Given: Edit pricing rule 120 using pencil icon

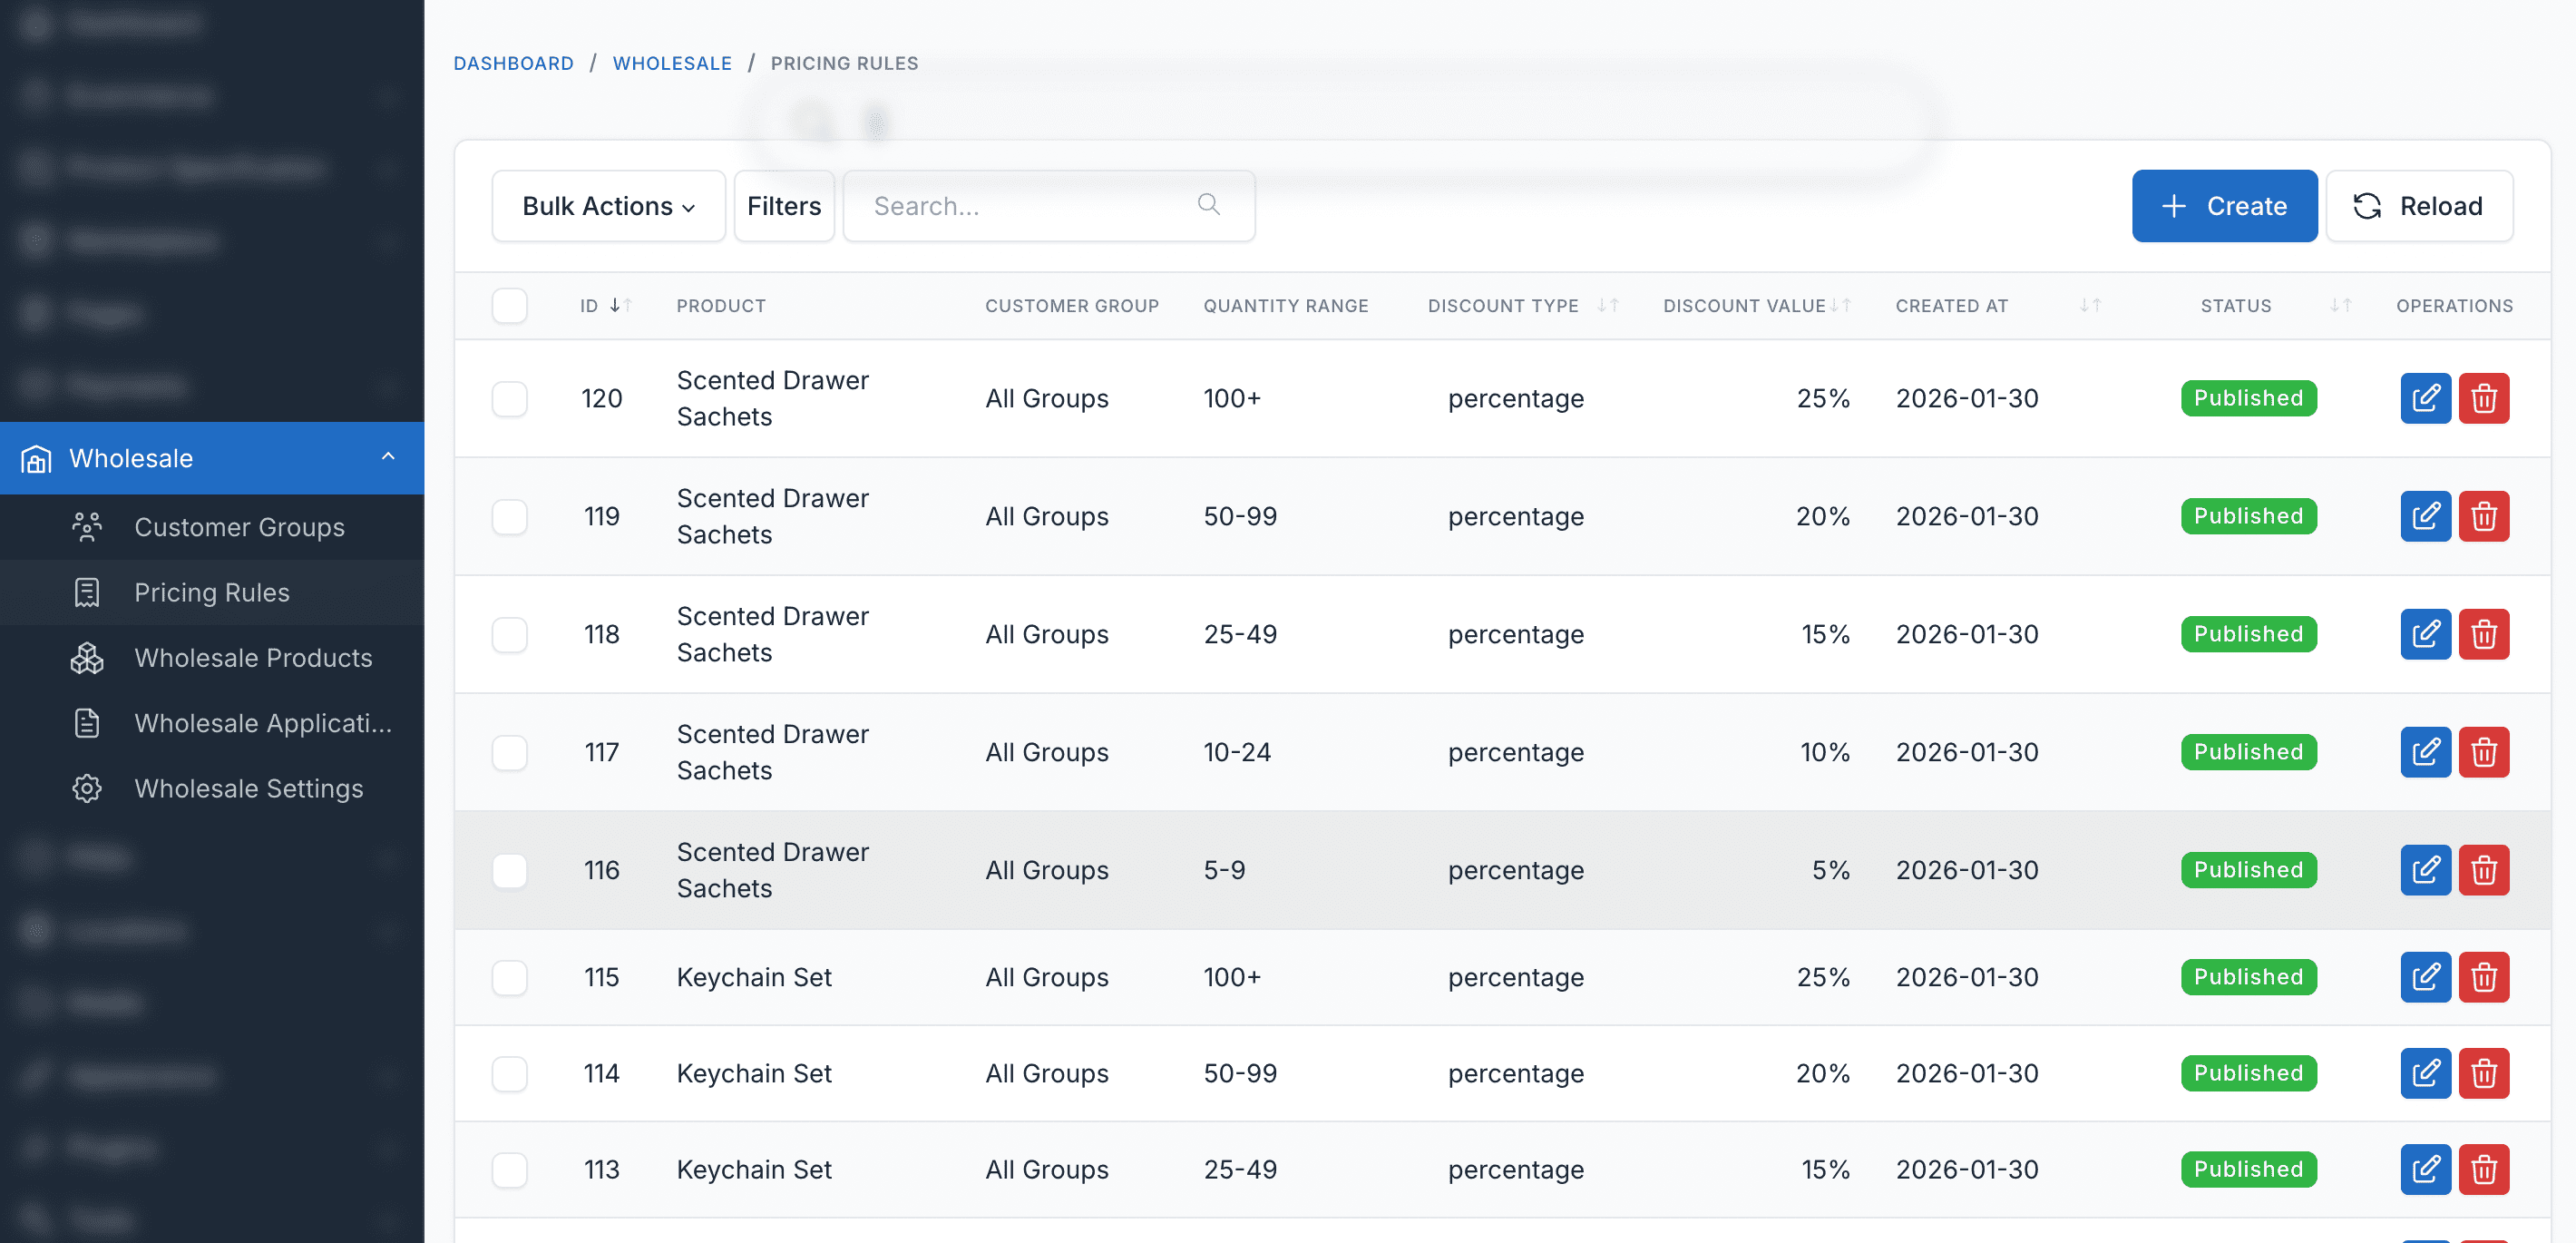Looking at the screenshot, I should 2425,398.
